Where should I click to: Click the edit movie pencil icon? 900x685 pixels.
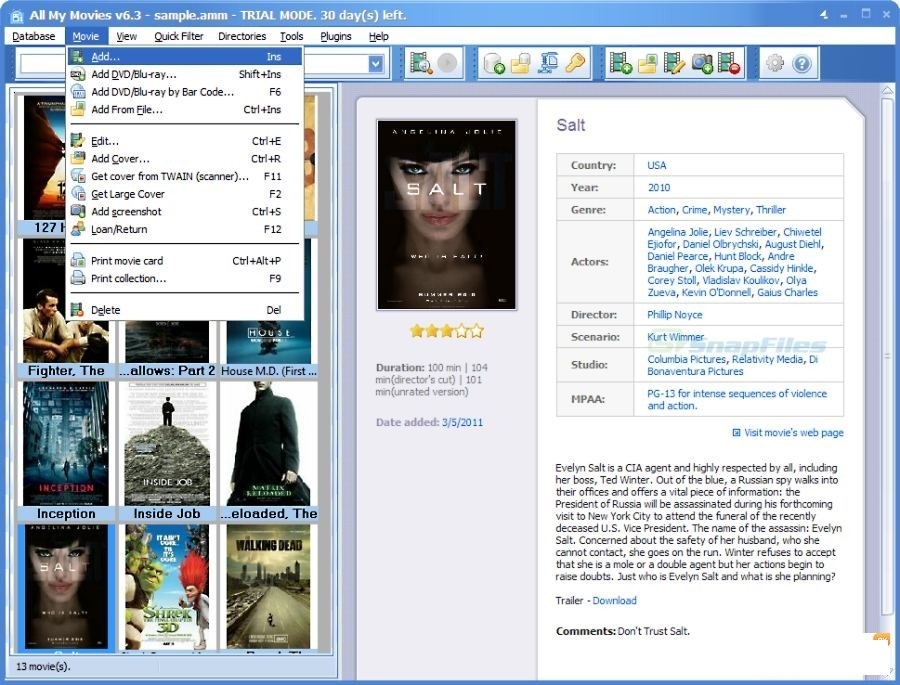tap(675, 64)
